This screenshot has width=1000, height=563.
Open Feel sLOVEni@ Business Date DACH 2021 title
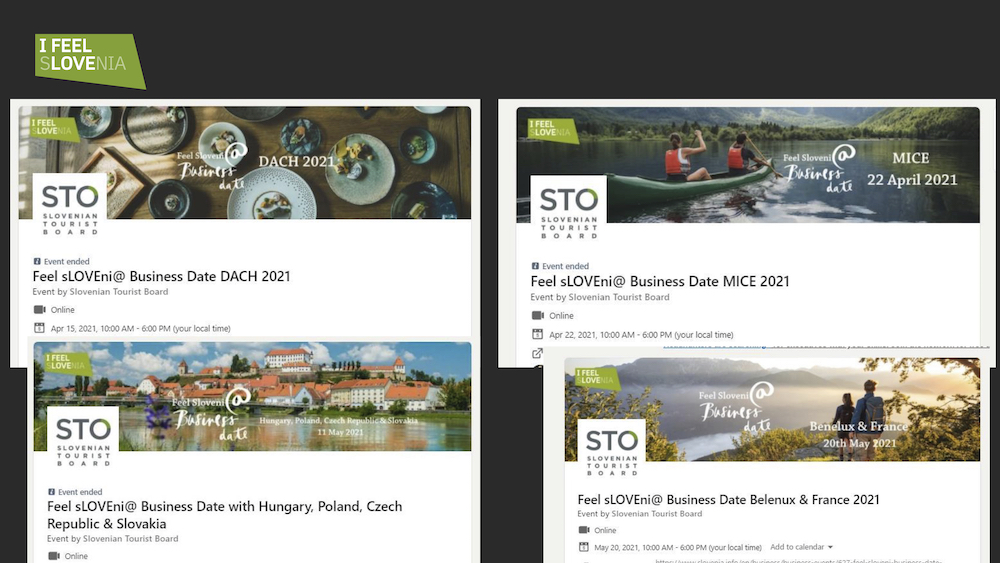point(161,276)
